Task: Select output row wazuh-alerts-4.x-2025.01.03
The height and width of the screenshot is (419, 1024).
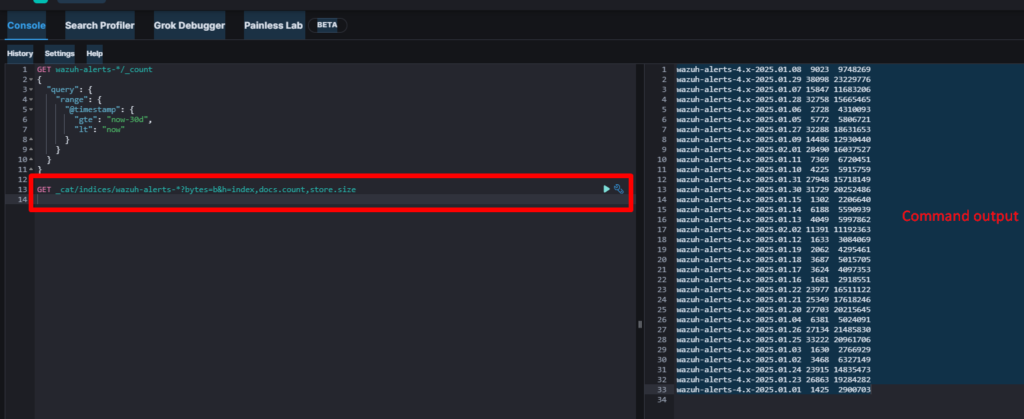Action: 773,350
